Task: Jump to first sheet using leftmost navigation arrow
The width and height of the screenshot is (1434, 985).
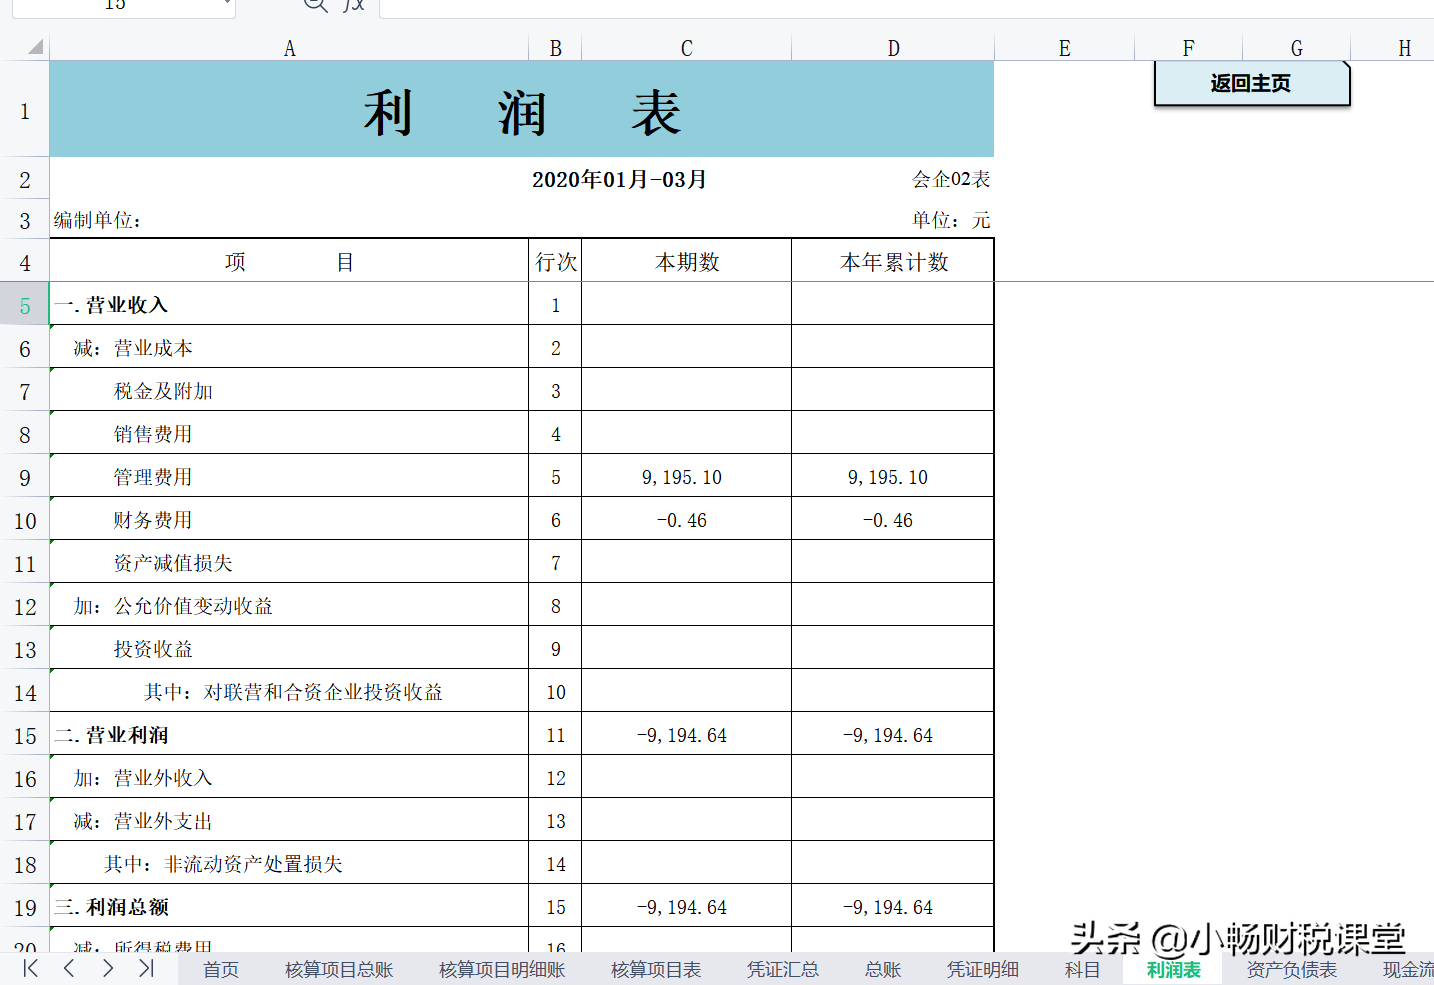Action: pyautogui.click(x=29, y=968)
